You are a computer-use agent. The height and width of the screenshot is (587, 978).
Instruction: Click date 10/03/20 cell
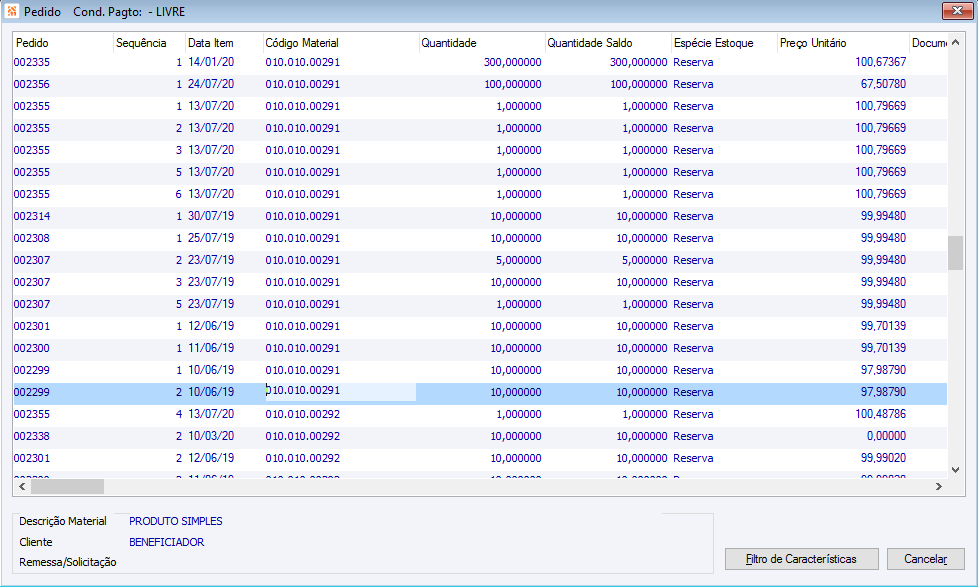tap(211, 436)
